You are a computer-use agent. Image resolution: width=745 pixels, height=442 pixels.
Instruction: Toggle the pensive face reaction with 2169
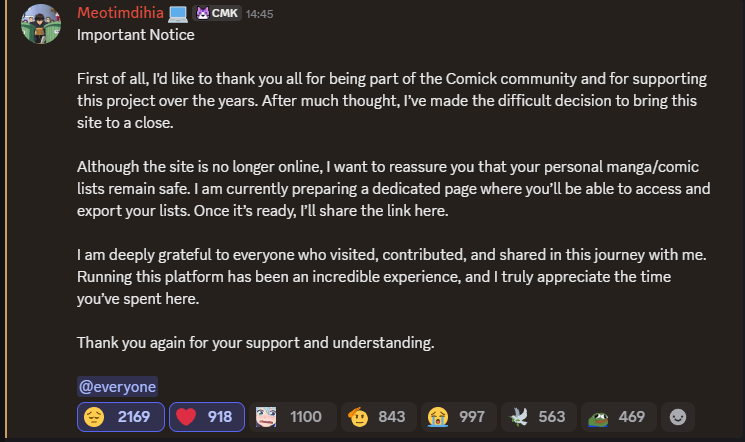click(121, 417)
